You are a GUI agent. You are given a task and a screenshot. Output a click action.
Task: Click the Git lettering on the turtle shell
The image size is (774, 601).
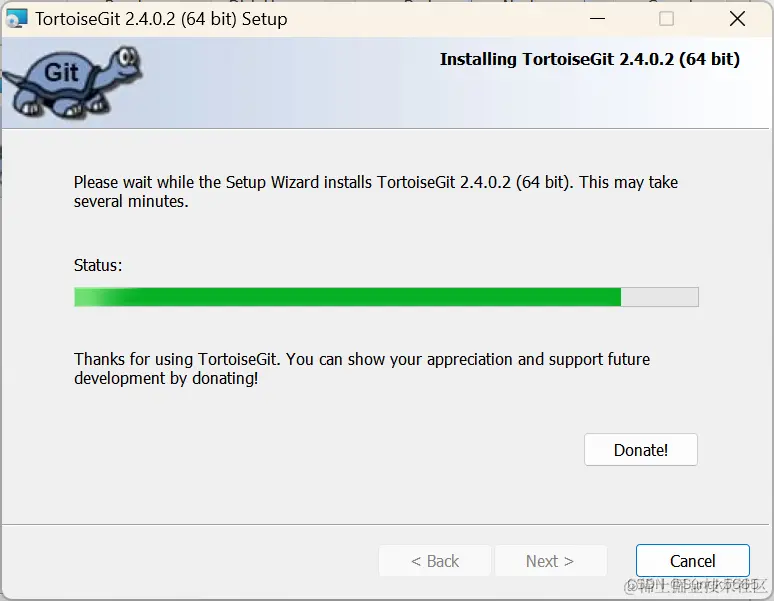click(61, 73)
